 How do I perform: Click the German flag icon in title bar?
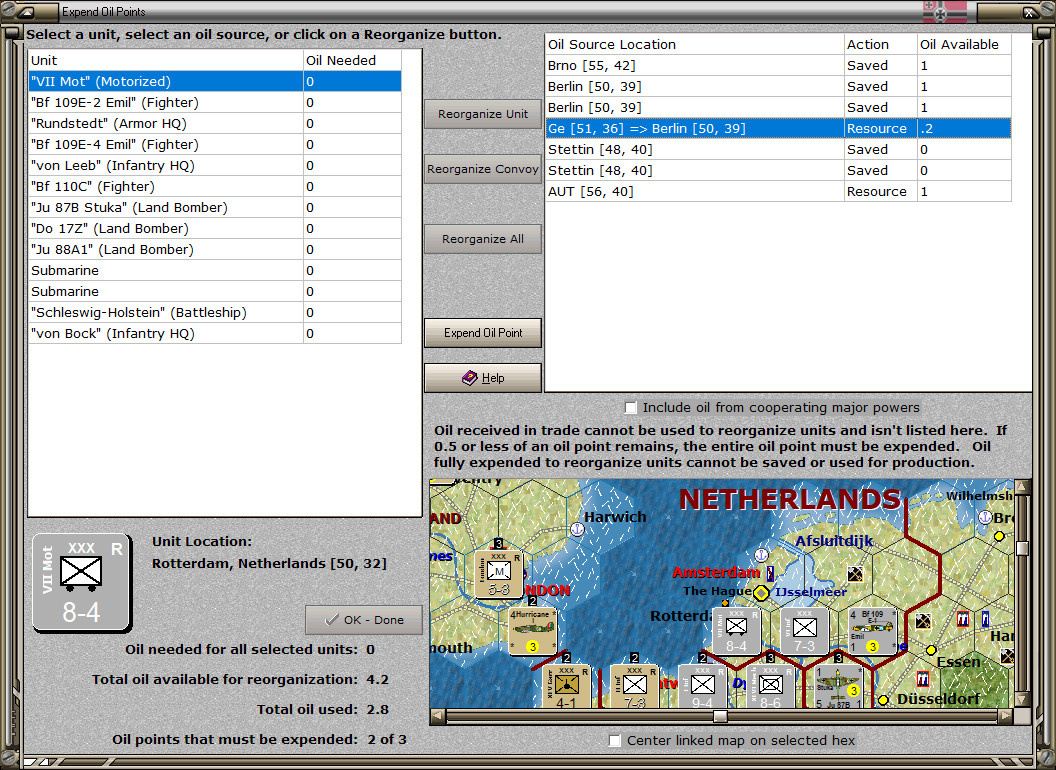[x=944, y=11]
